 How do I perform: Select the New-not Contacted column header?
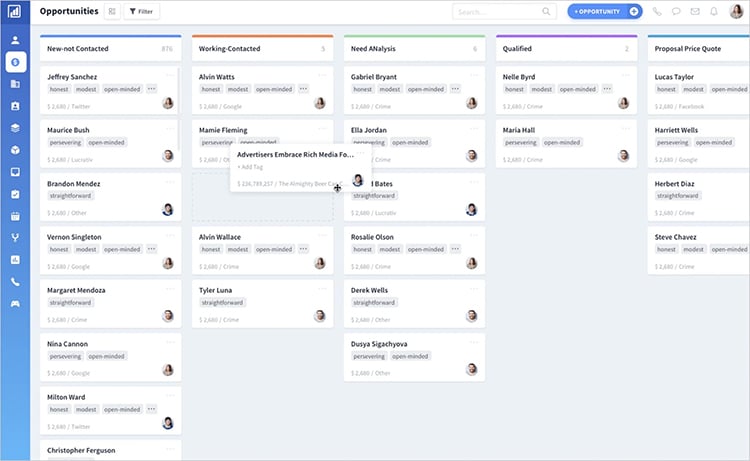coord(78,48)
